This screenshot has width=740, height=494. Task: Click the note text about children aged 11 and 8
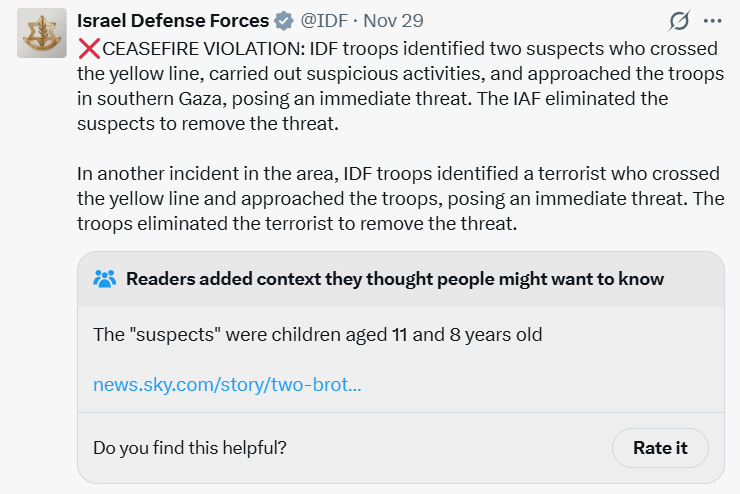point(317,334)
